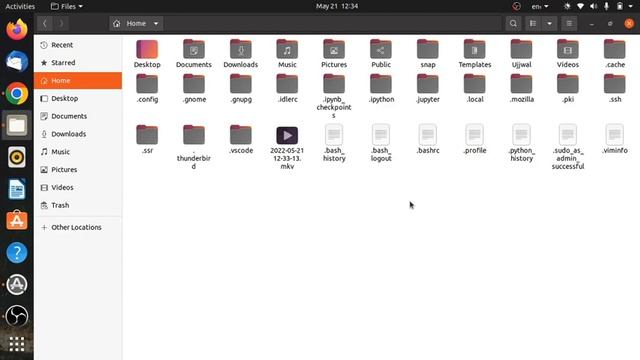Click the forward navigation arrow
This screenshot has height=360, width=640.
click(x=61, y=23)
